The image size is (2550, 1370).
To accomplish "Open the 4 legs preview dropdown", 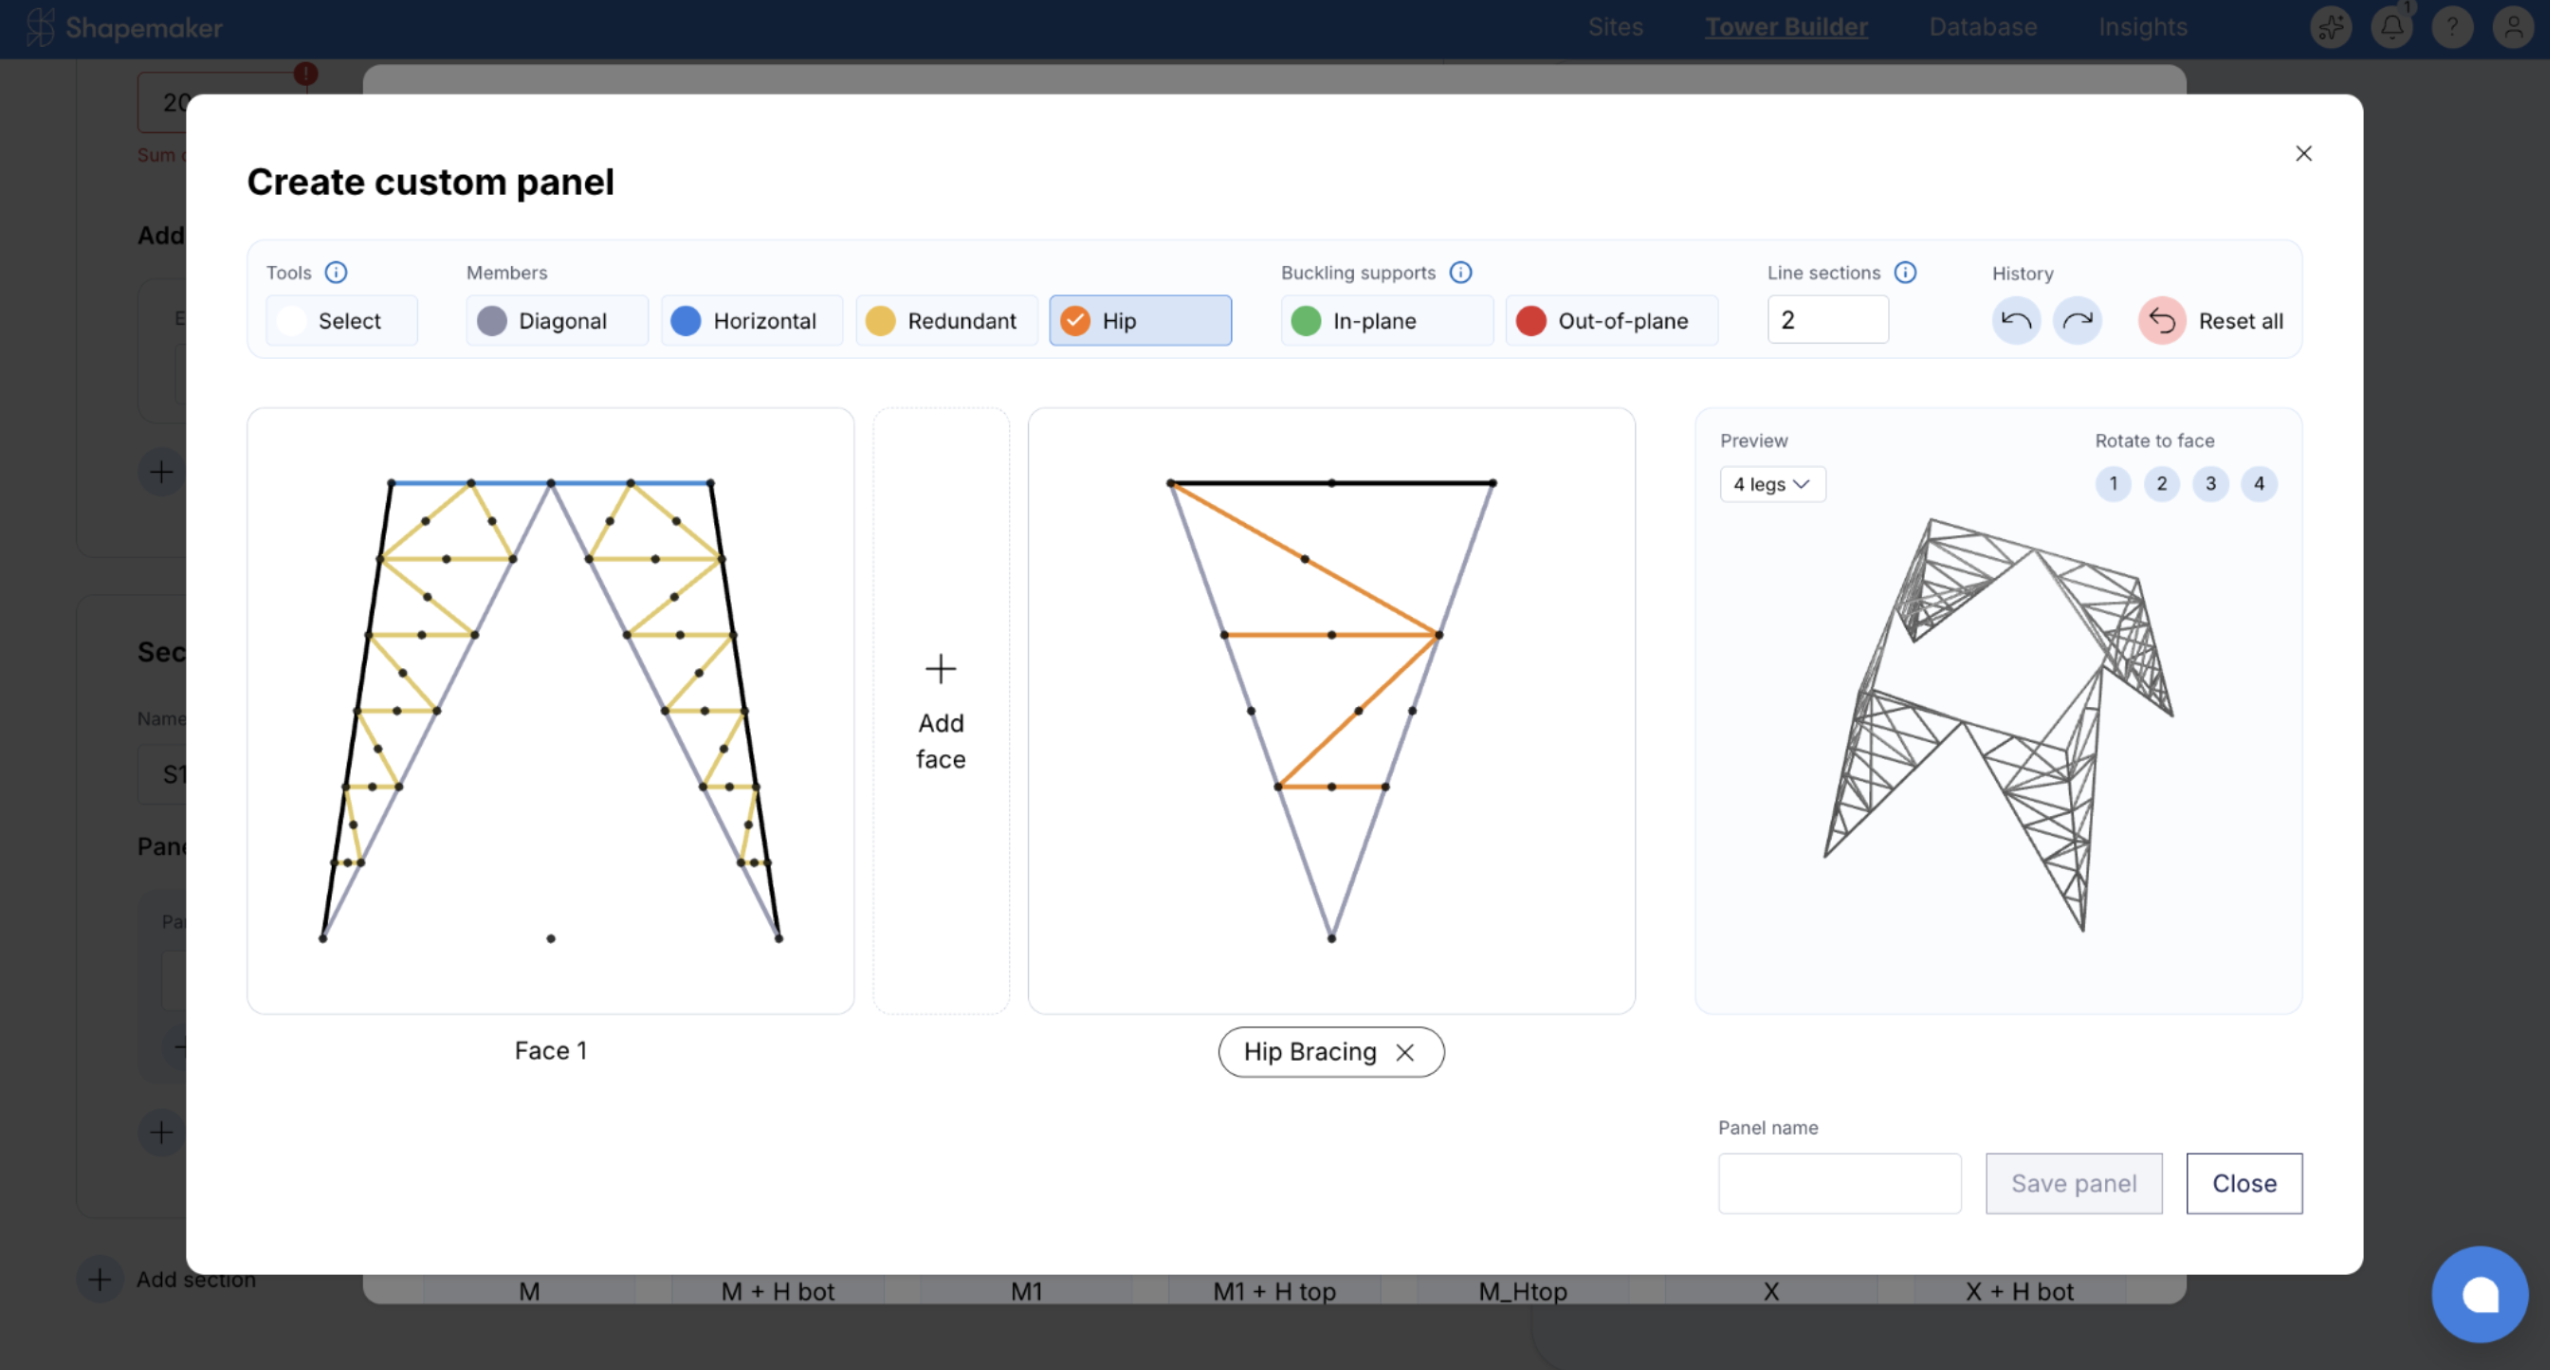I will (1772, 484).
